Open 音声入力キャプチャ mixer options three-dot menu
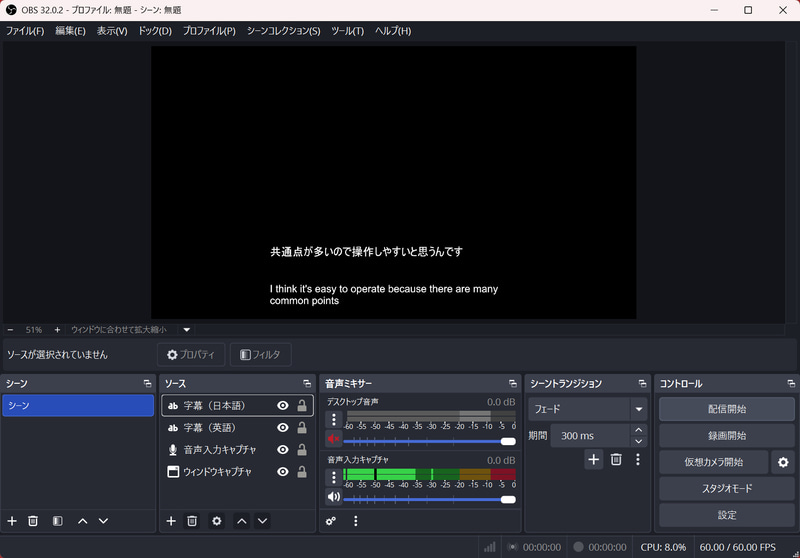This screenshot has width=800, height=558. coord(334,477)
